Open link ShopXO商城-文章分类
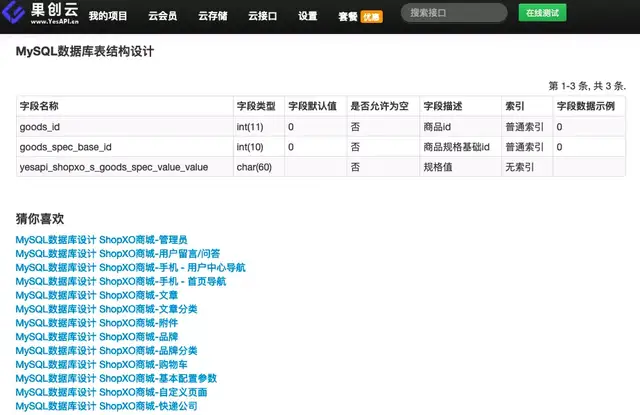 click(106, 309)
